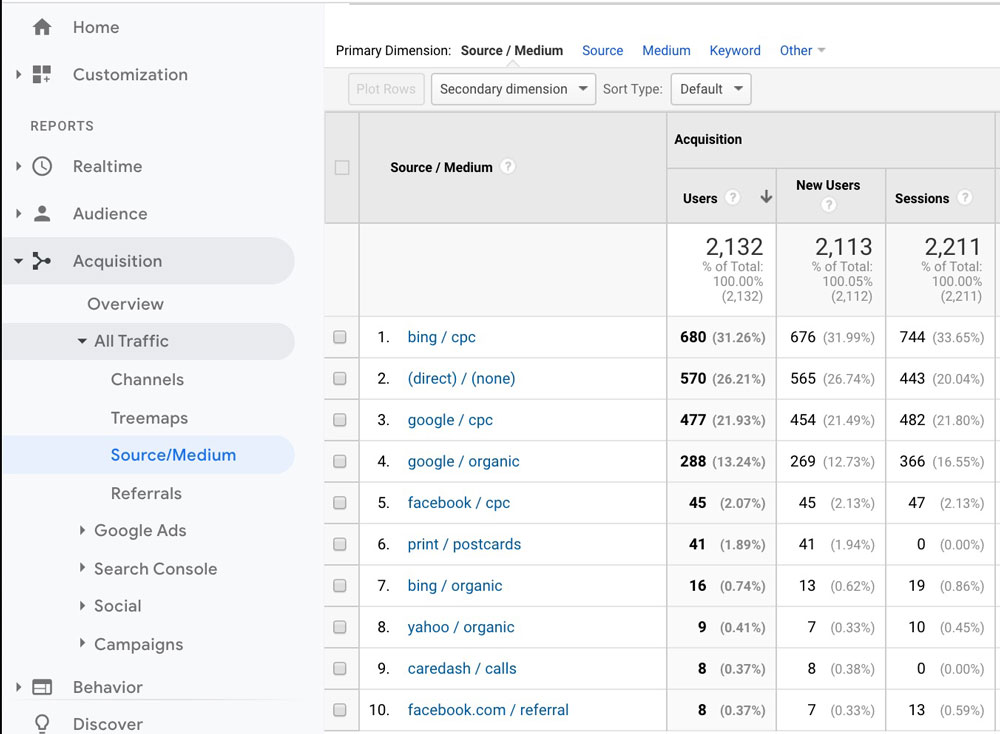Image resolution: width=1000 pixels, height=734 pixels.
Task: Go to Home in the sidebar
Action: pos(96,27)
